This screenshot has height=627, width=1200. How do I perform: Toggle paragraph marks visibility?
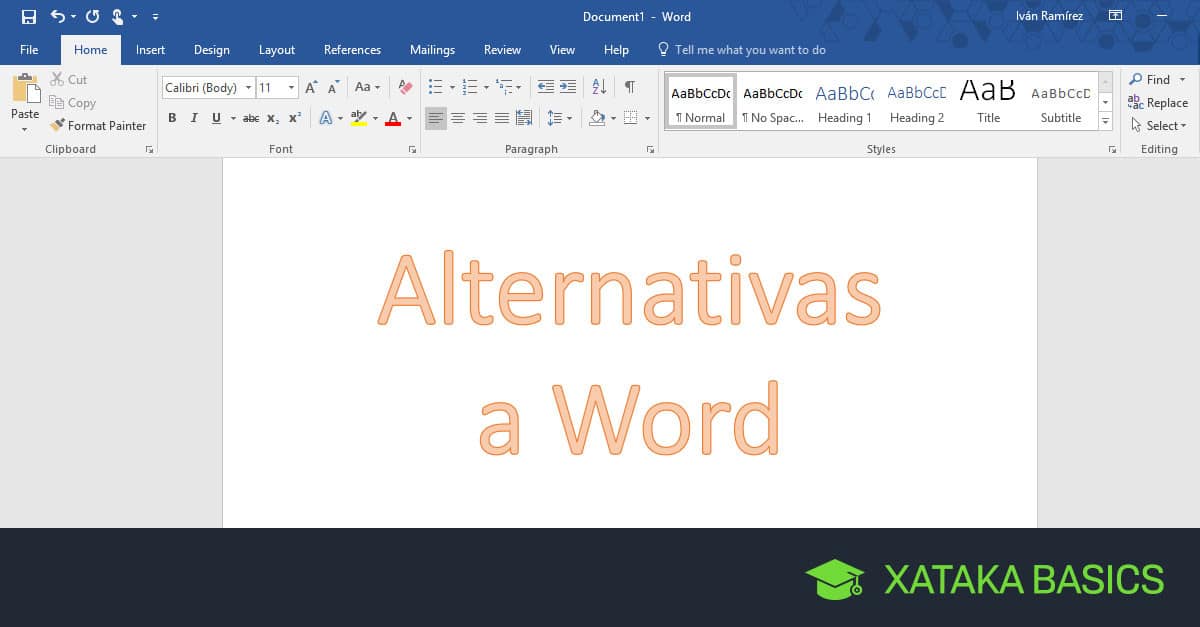tap(629, 87)
